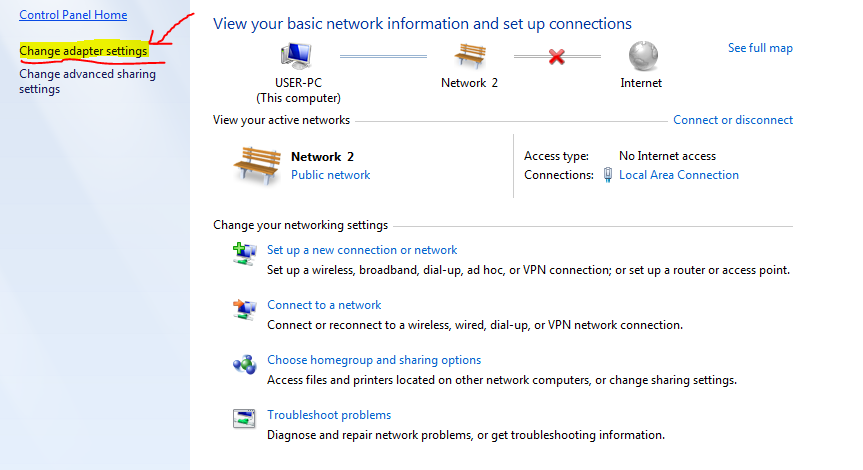Launch Troubleshoot problems link

(x=329, y=415)
